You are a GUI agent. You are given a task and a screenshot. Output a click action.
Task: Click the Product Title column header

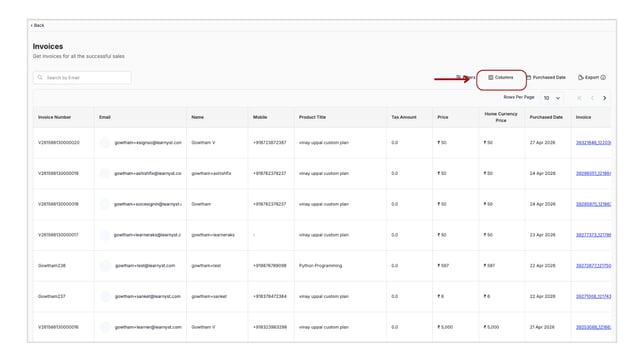coord(312,117)
